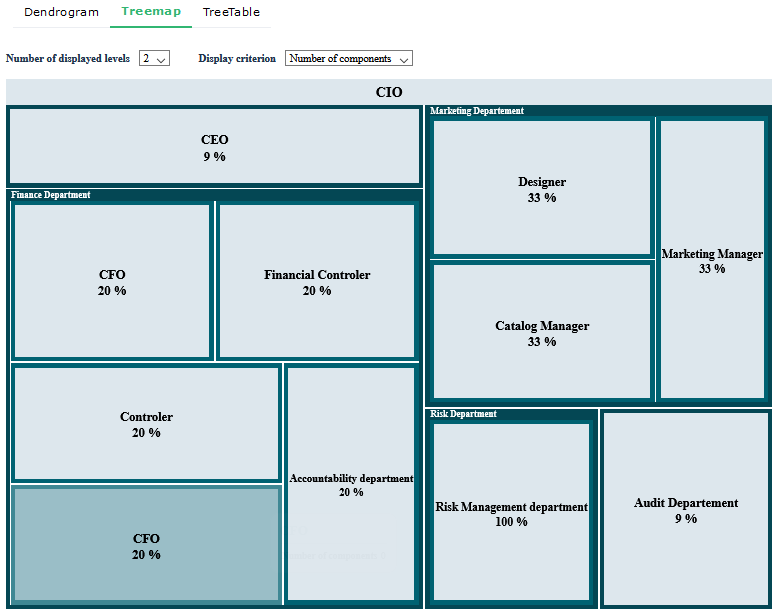Select the Risk Management department tile
Screen dimensions: 777x613
click(511, 513)
